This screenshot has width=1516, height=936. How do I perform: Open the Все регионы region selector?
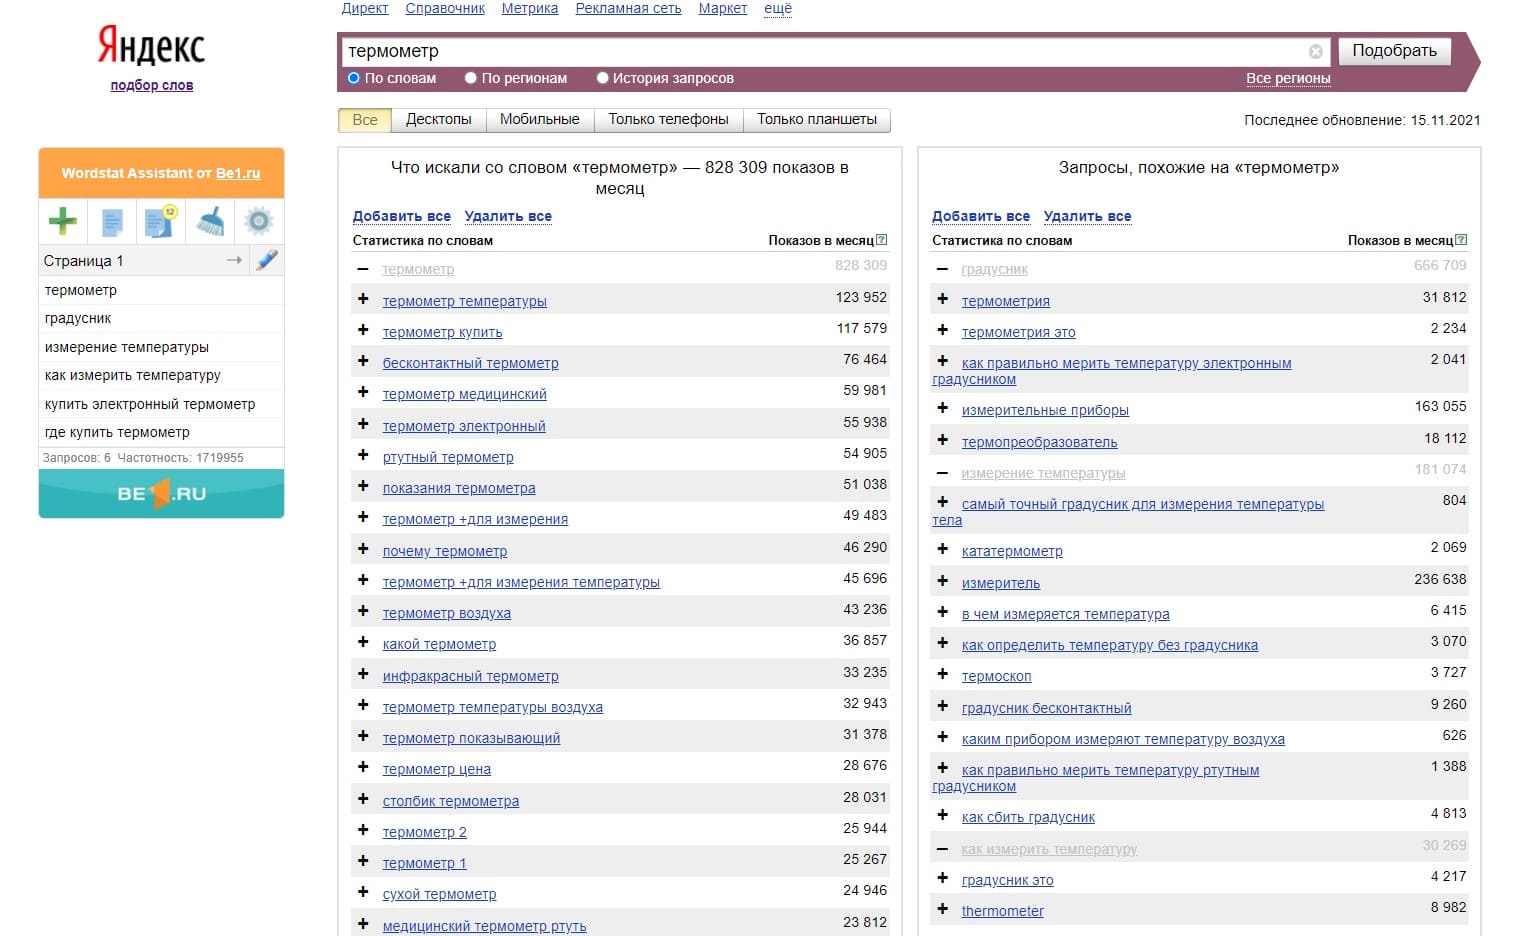[1288, 78]
